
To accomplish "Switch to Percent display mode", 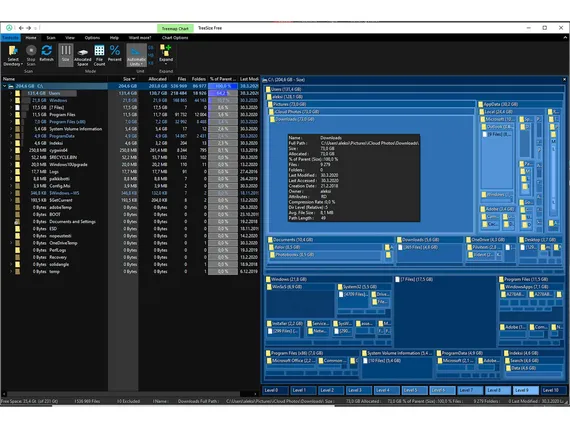I will pos(115,53).
